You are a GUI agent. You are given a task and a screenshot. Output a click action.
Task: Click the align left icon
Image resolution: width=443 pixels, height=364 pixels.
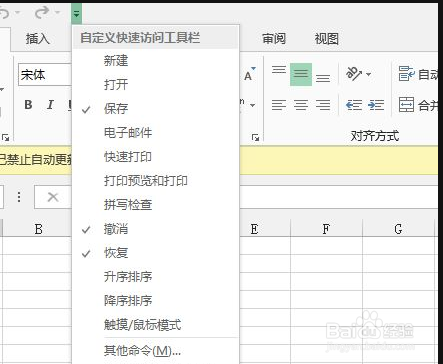[279, 105]
